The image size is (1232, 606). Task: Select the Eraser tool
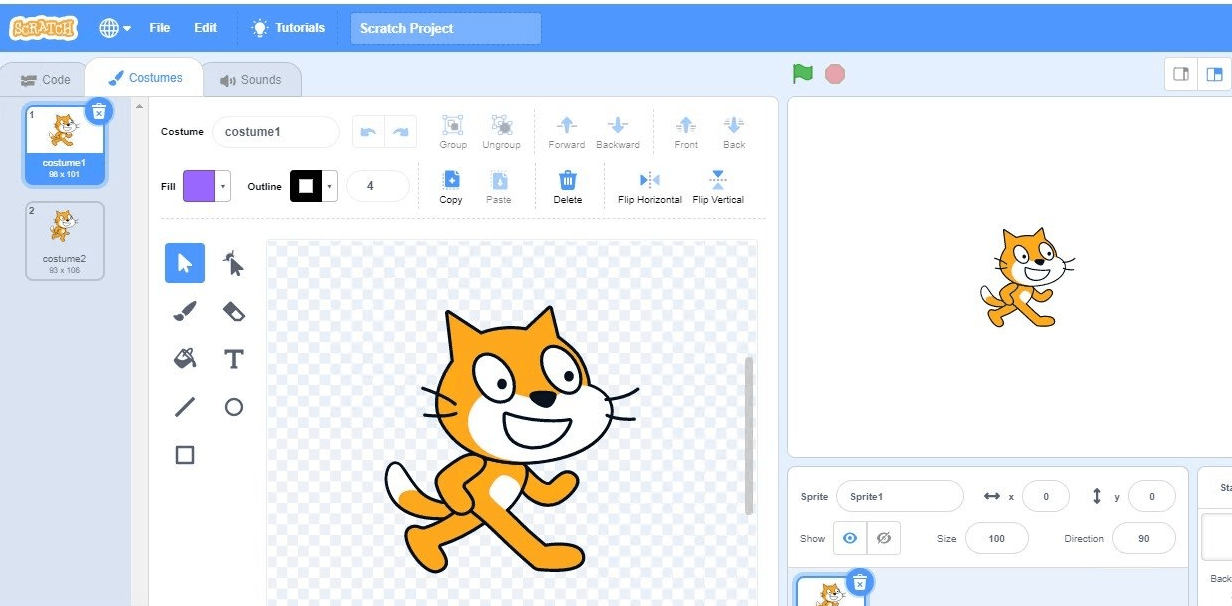(x=233, y=312)
